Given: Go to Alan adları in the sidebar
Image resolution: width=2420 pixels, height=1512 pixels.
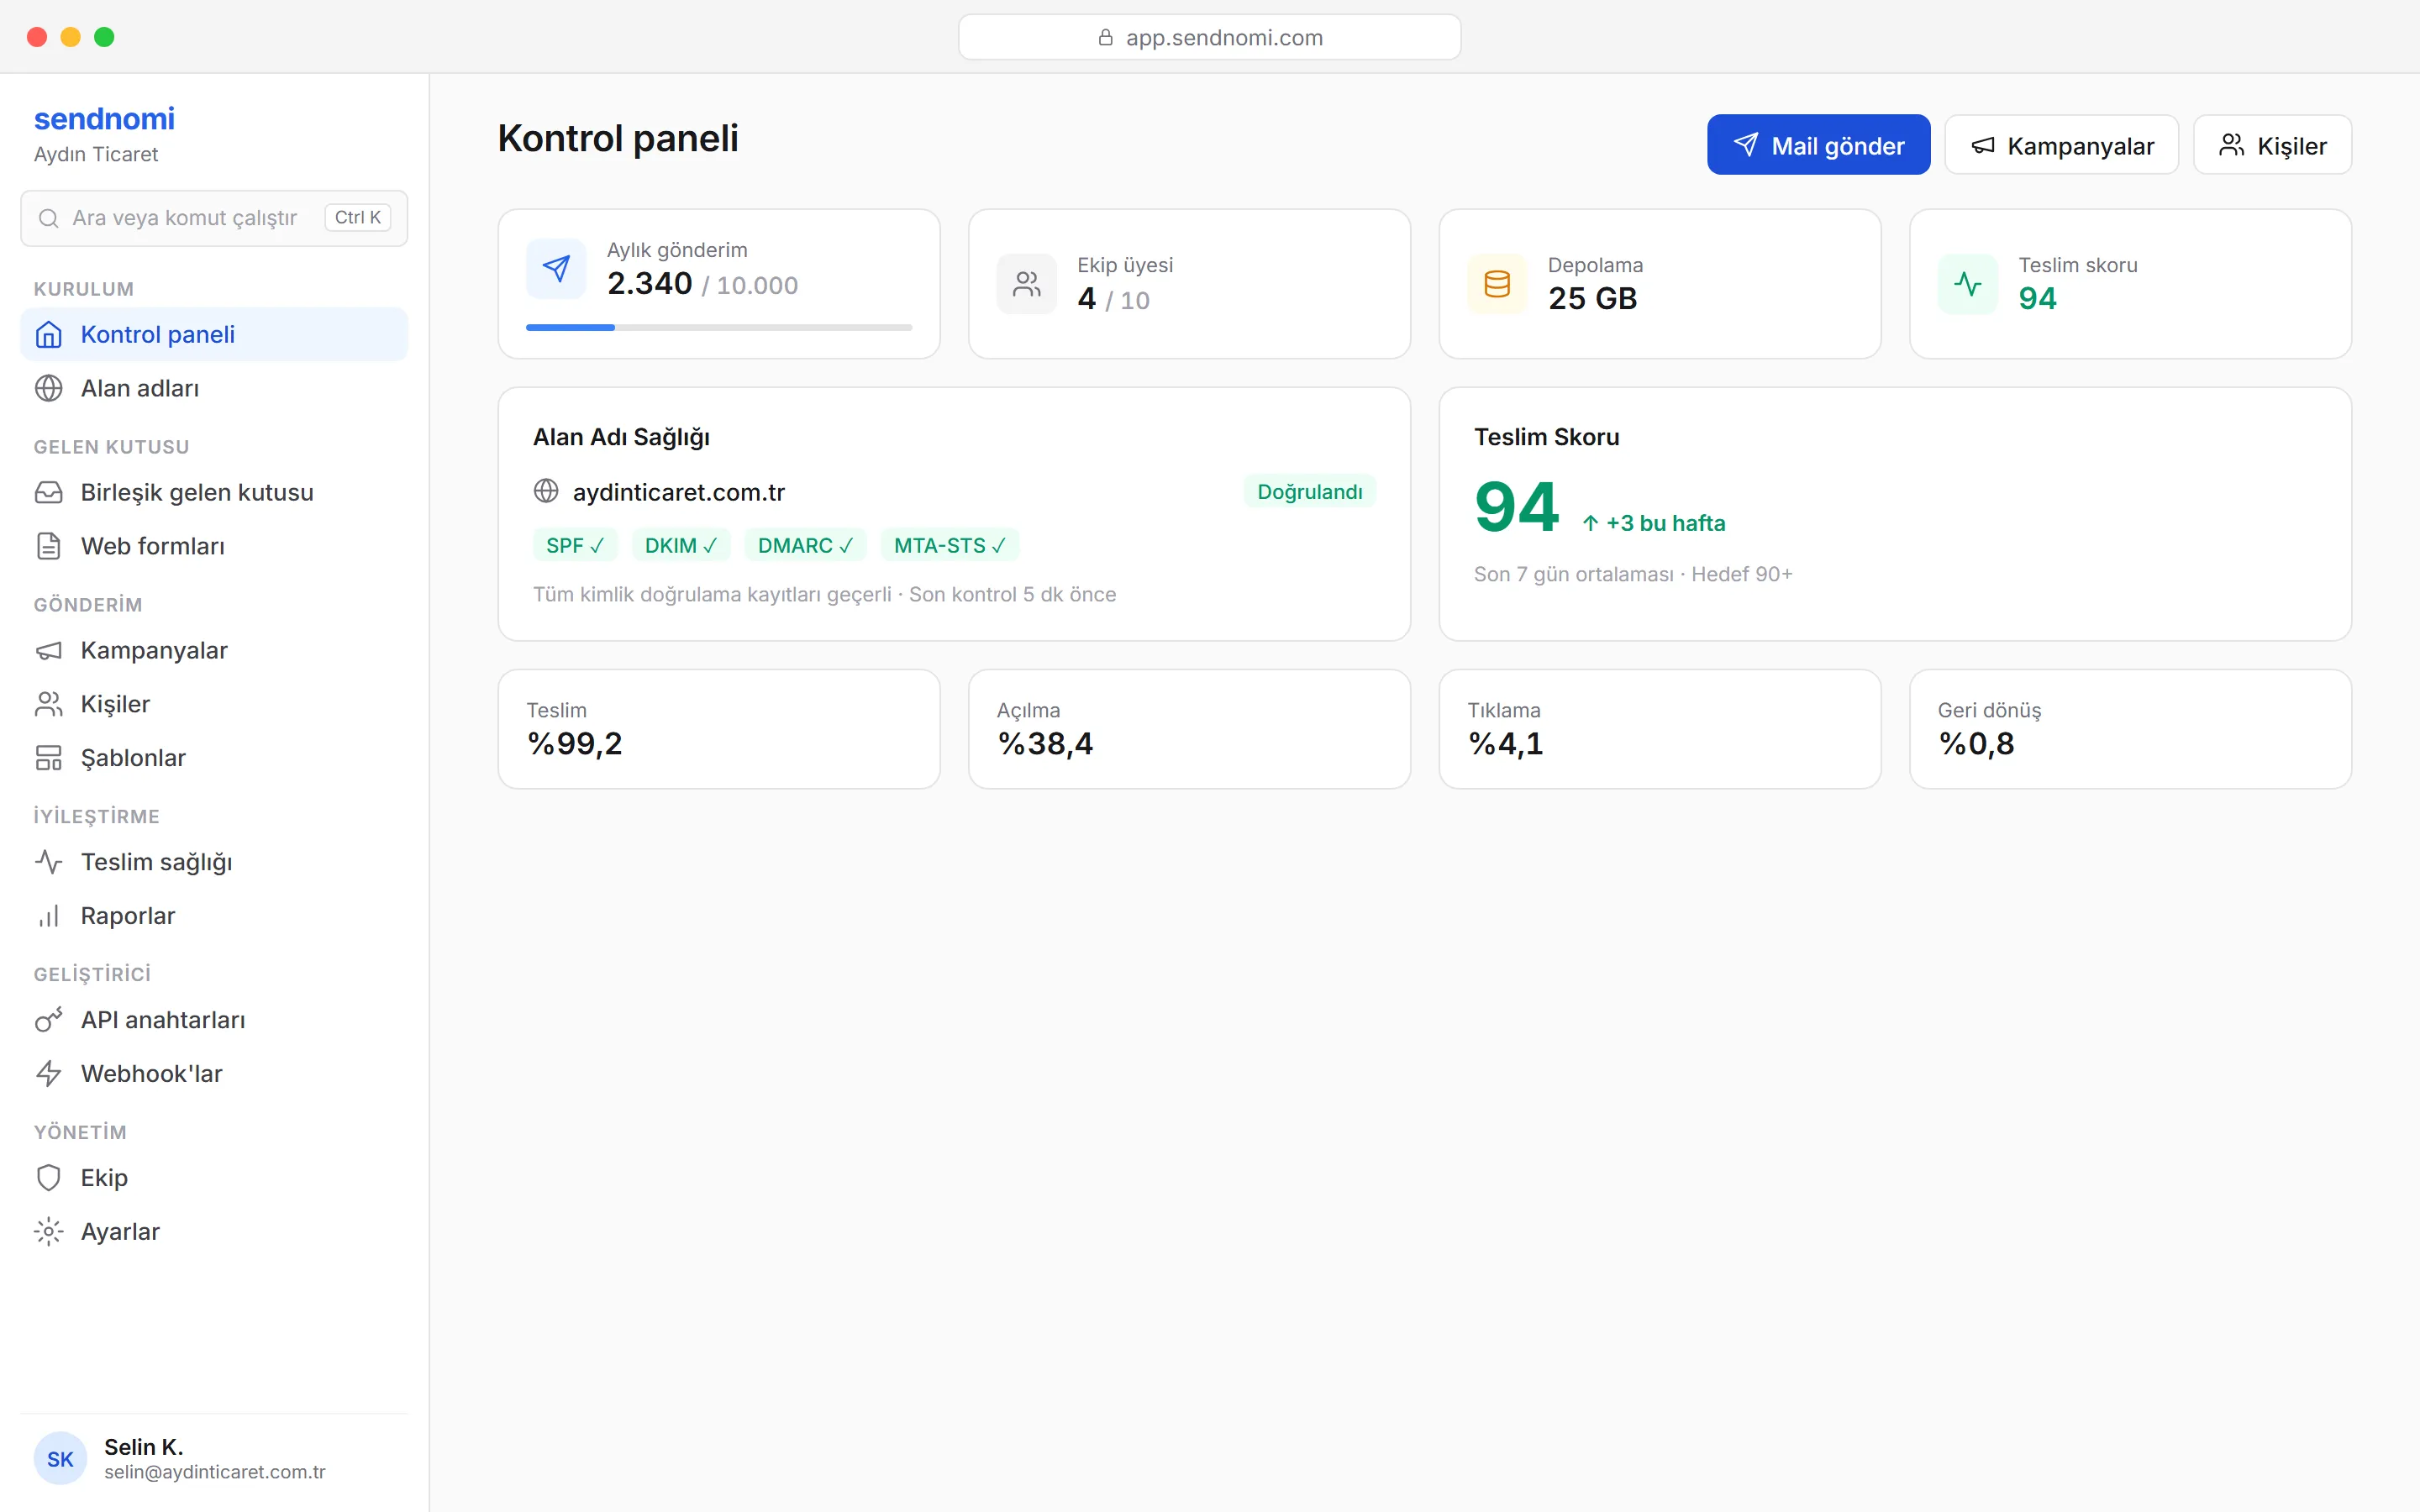Looking at the screenshot, I should [x=214, y=388].
